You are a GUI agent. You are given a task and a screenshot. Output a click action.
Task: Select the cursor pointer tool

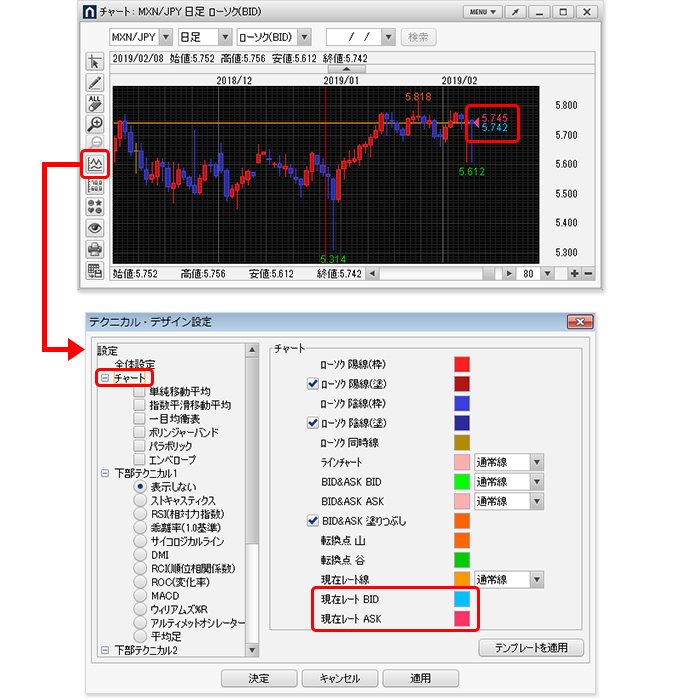tap(95, 62)
